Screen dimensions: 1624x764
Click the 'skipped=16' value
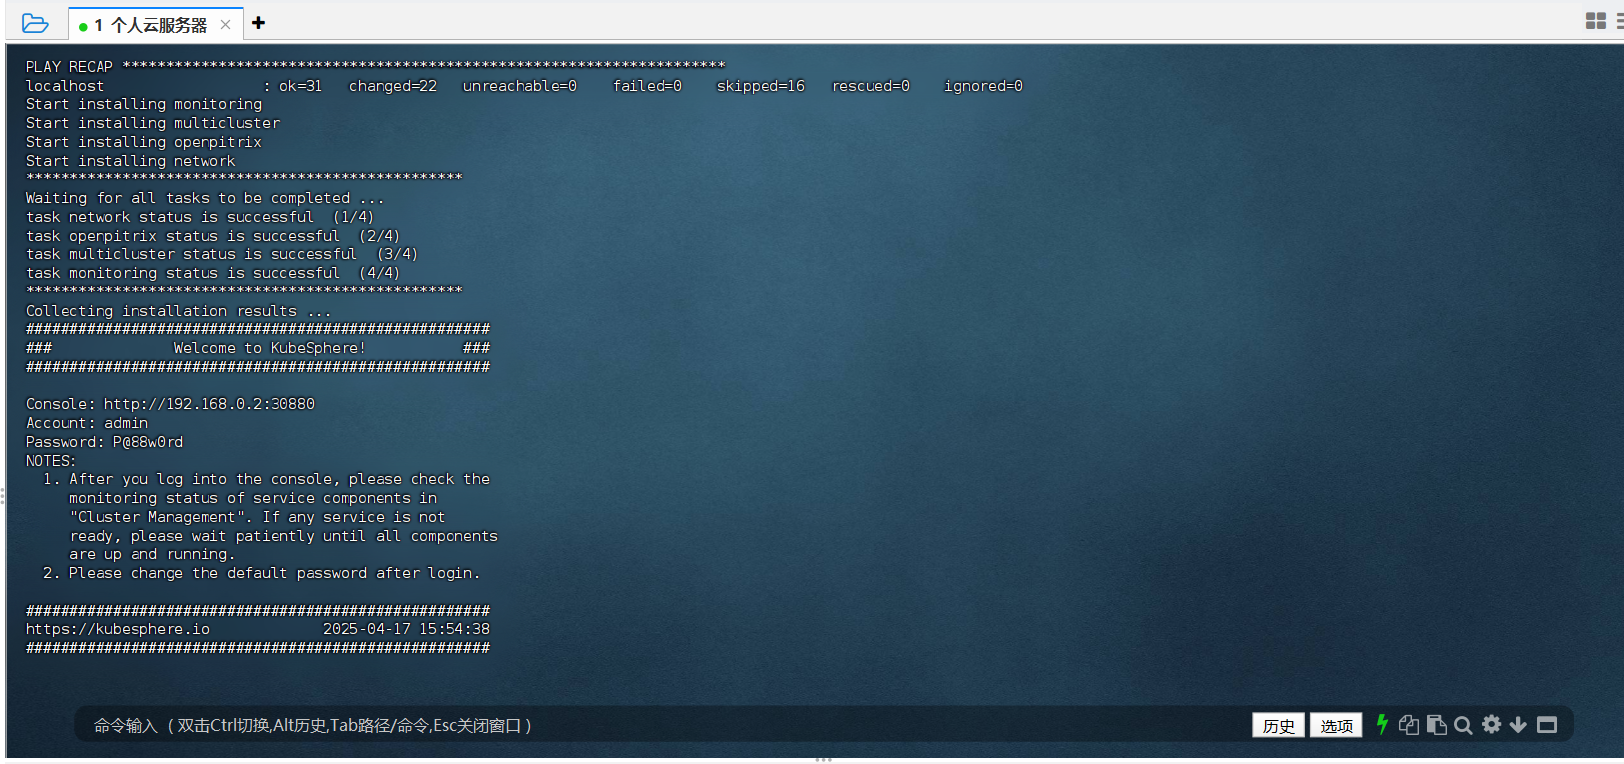point(761,86)
